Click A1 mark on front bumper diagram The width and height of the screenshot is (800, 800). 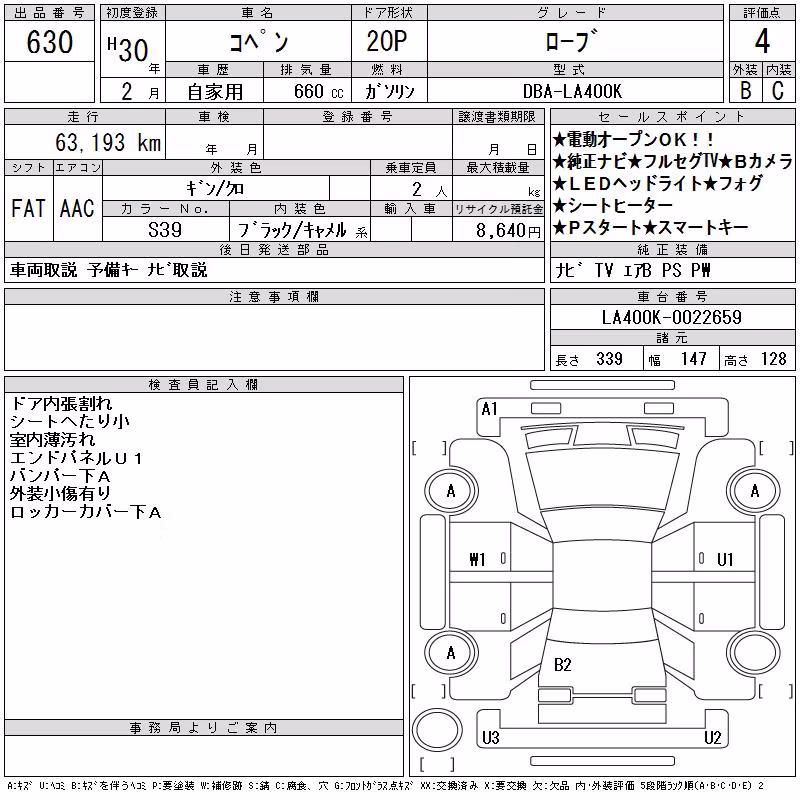coord(489,409)
